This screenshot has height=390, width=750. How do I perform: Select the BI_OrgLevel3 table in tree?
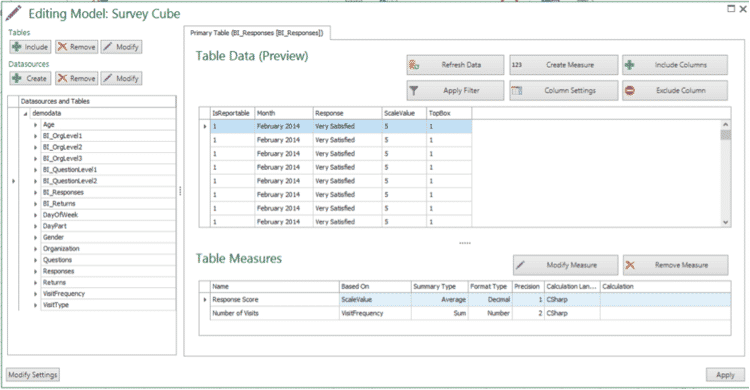(62, 158)
